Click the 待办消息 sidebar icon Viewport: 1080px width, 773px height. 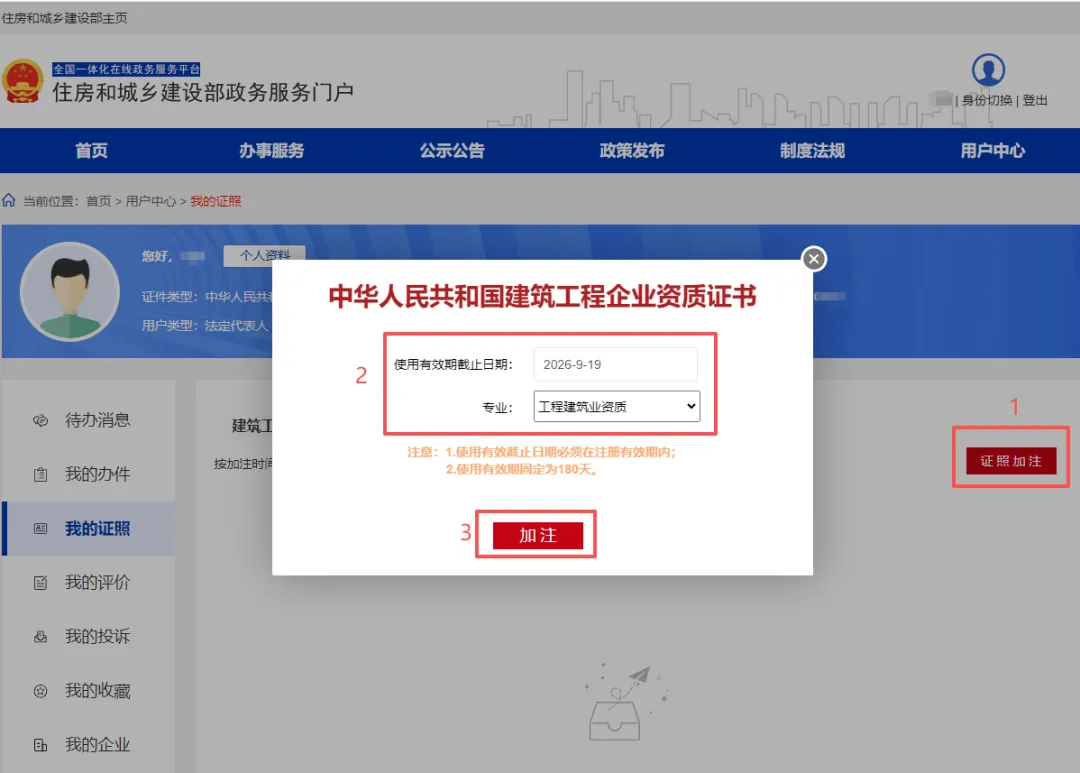(x=41, y=420)
